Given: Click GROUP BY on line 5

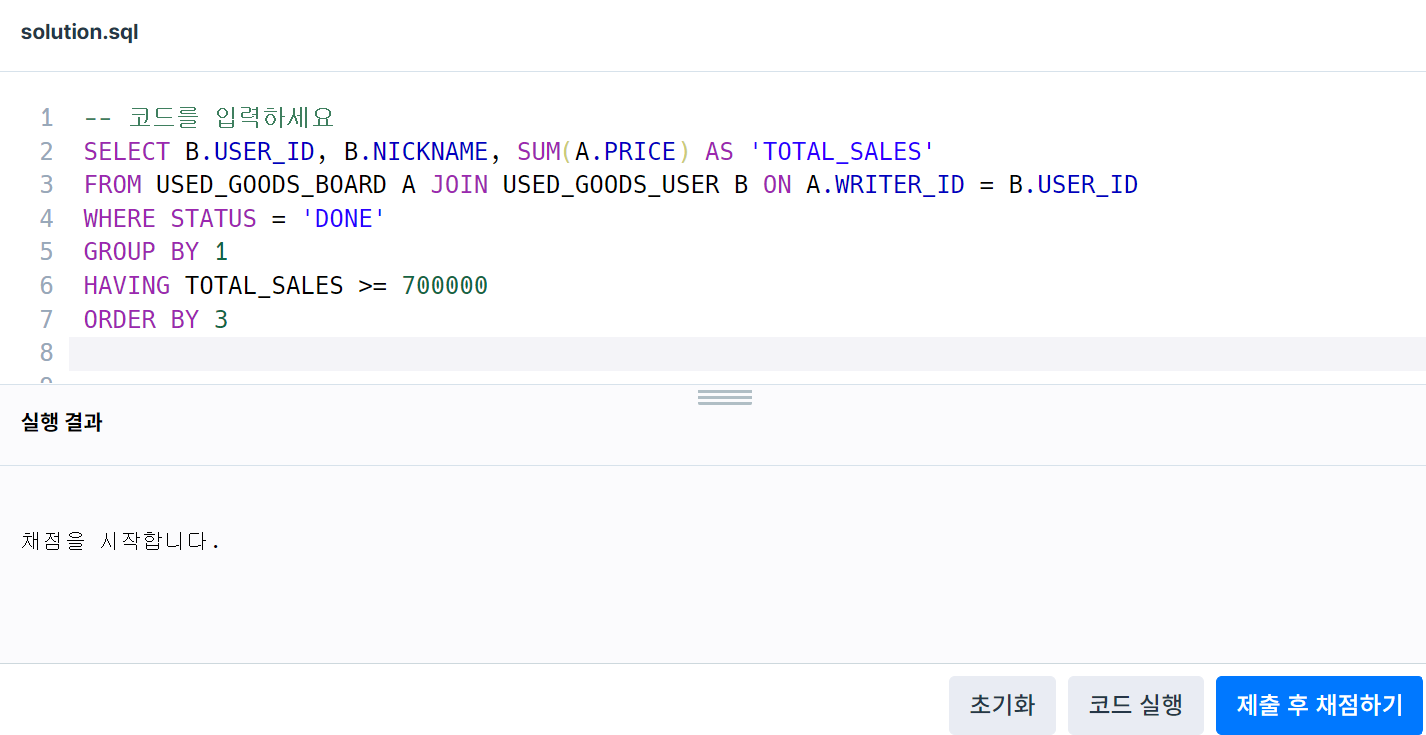Looking at the screenshot, I should click(x=141, y=252).
